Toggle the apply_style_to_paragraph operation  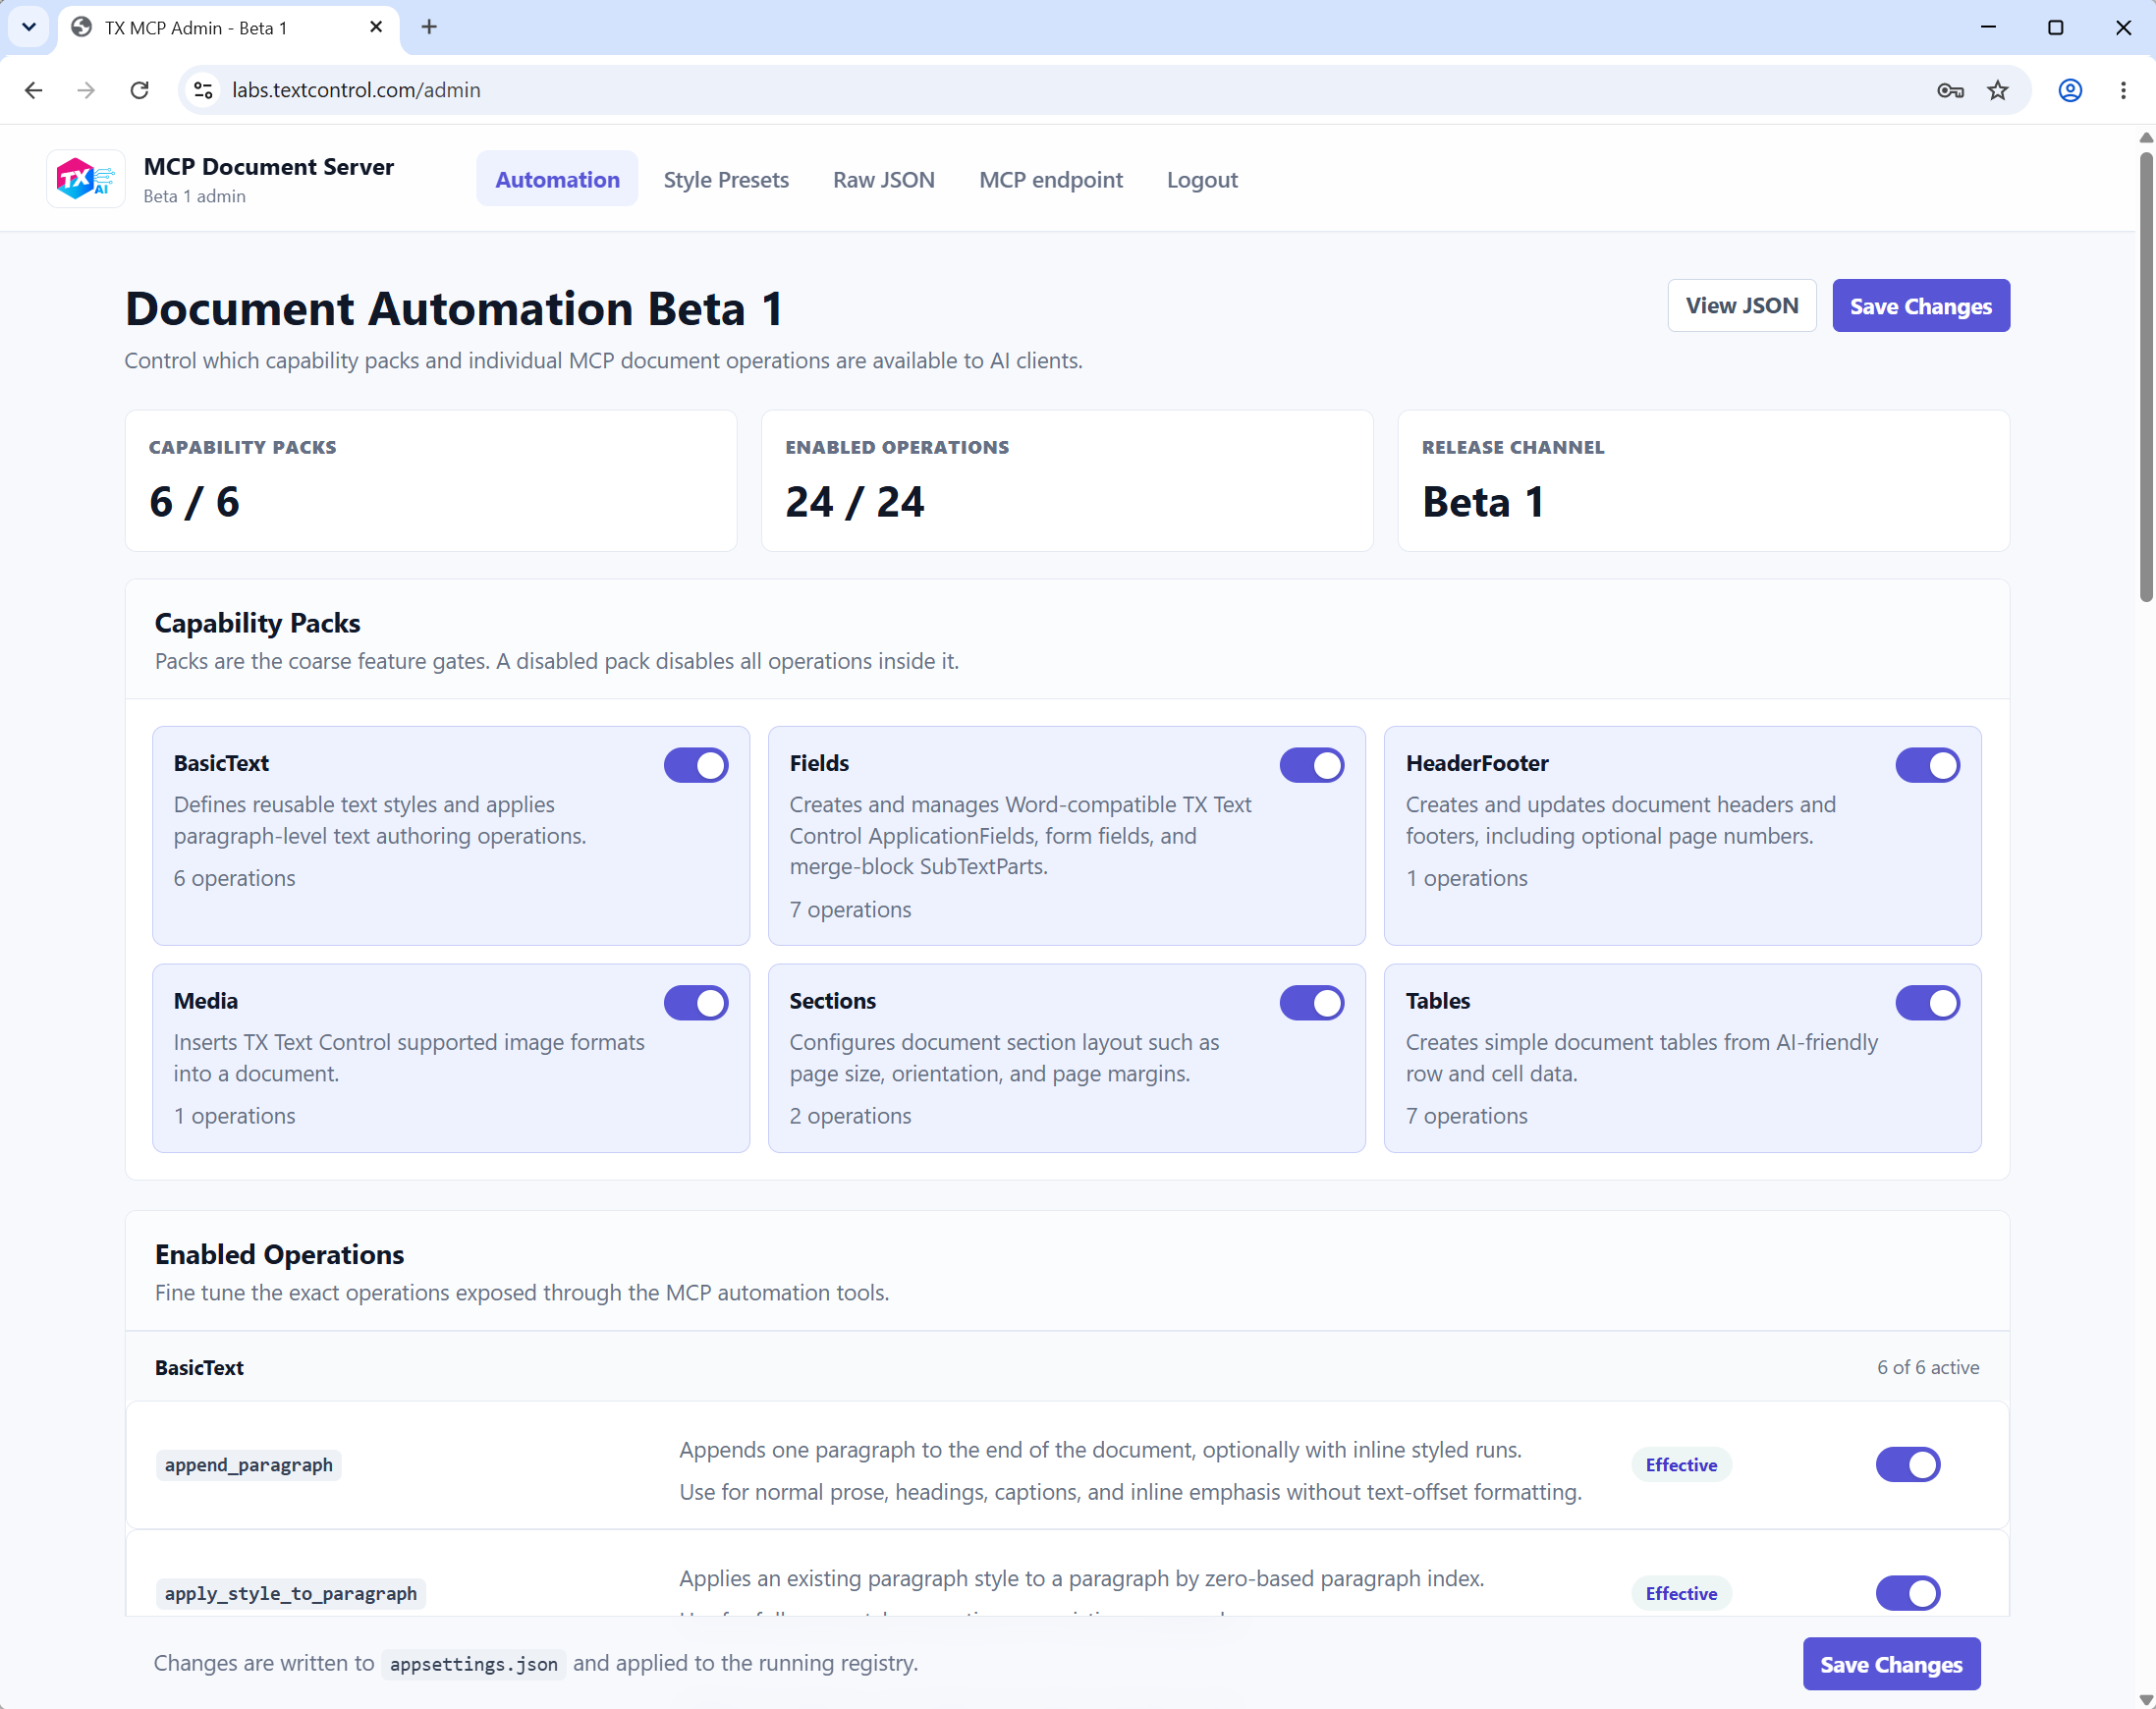pos(1908,1593)
